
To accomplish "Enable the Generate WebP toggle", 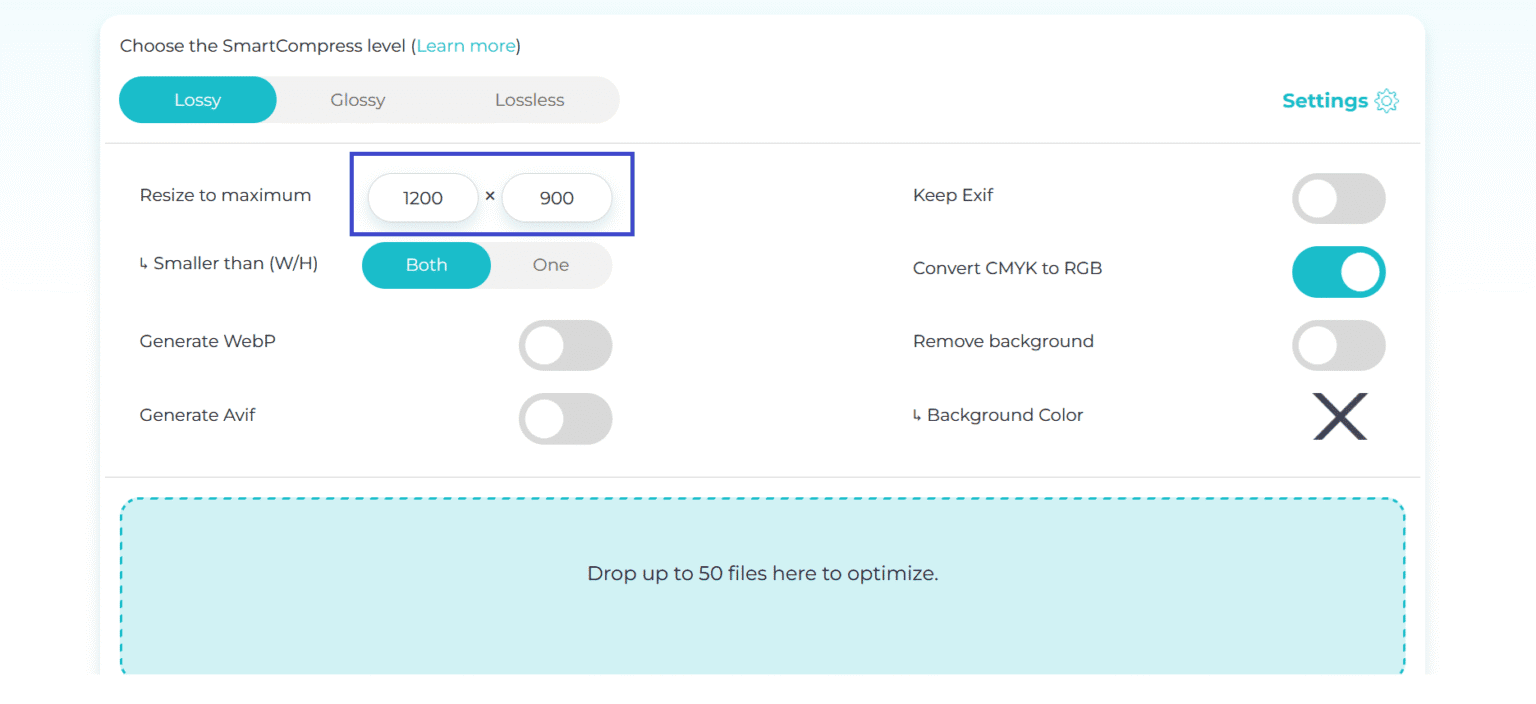I will point(565,345).
